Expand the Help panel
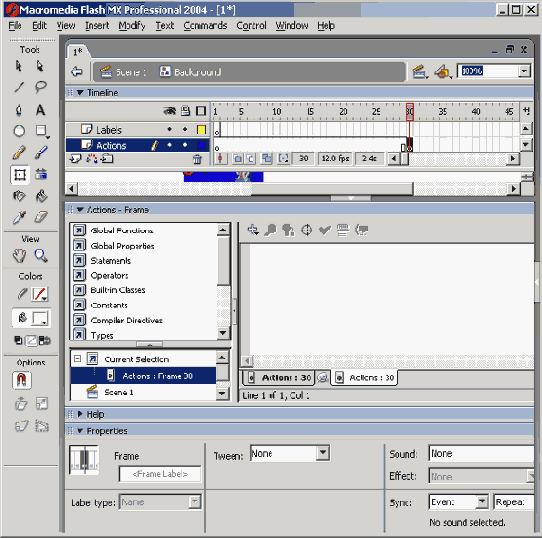The width and height of the screenshot is (542, 538). click(x=80, y=414)
